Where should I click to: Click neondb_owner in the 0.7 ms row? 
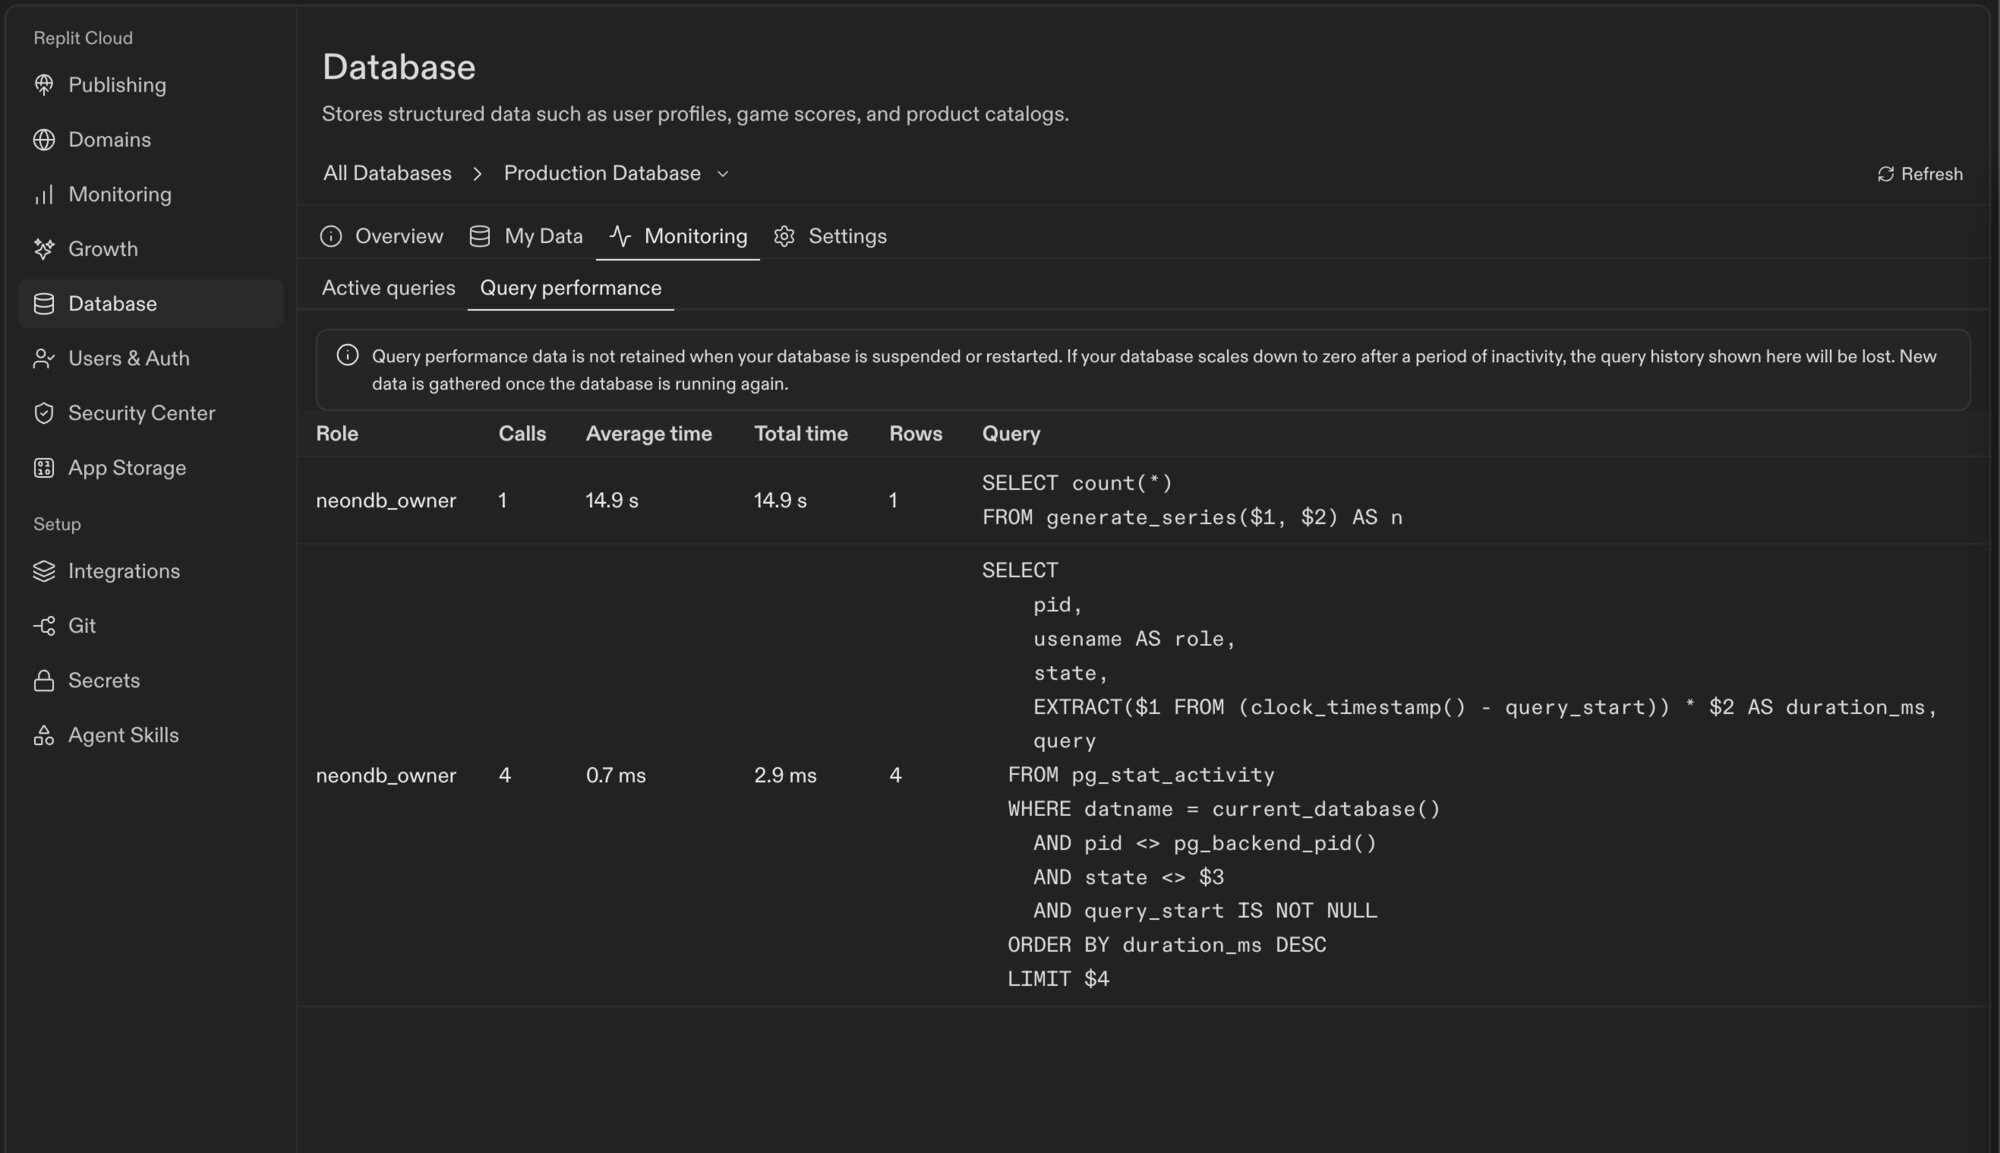click(x=386, y=775)
